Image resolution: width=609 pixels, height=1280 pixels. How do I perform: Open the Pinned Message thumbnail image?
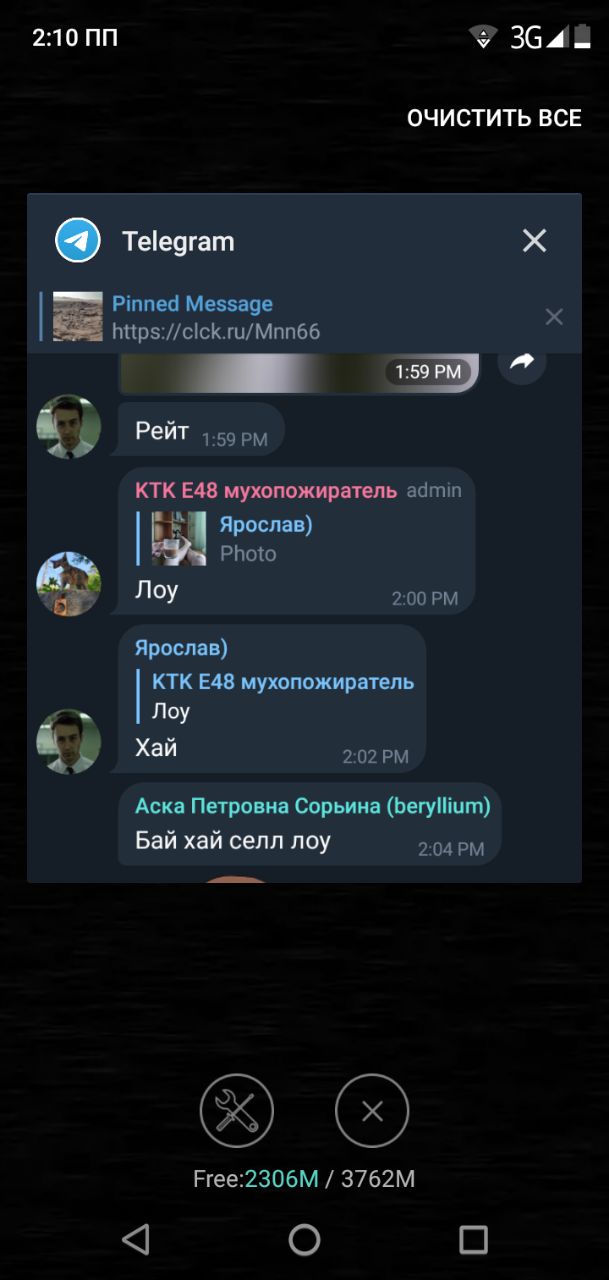point(78,317)
